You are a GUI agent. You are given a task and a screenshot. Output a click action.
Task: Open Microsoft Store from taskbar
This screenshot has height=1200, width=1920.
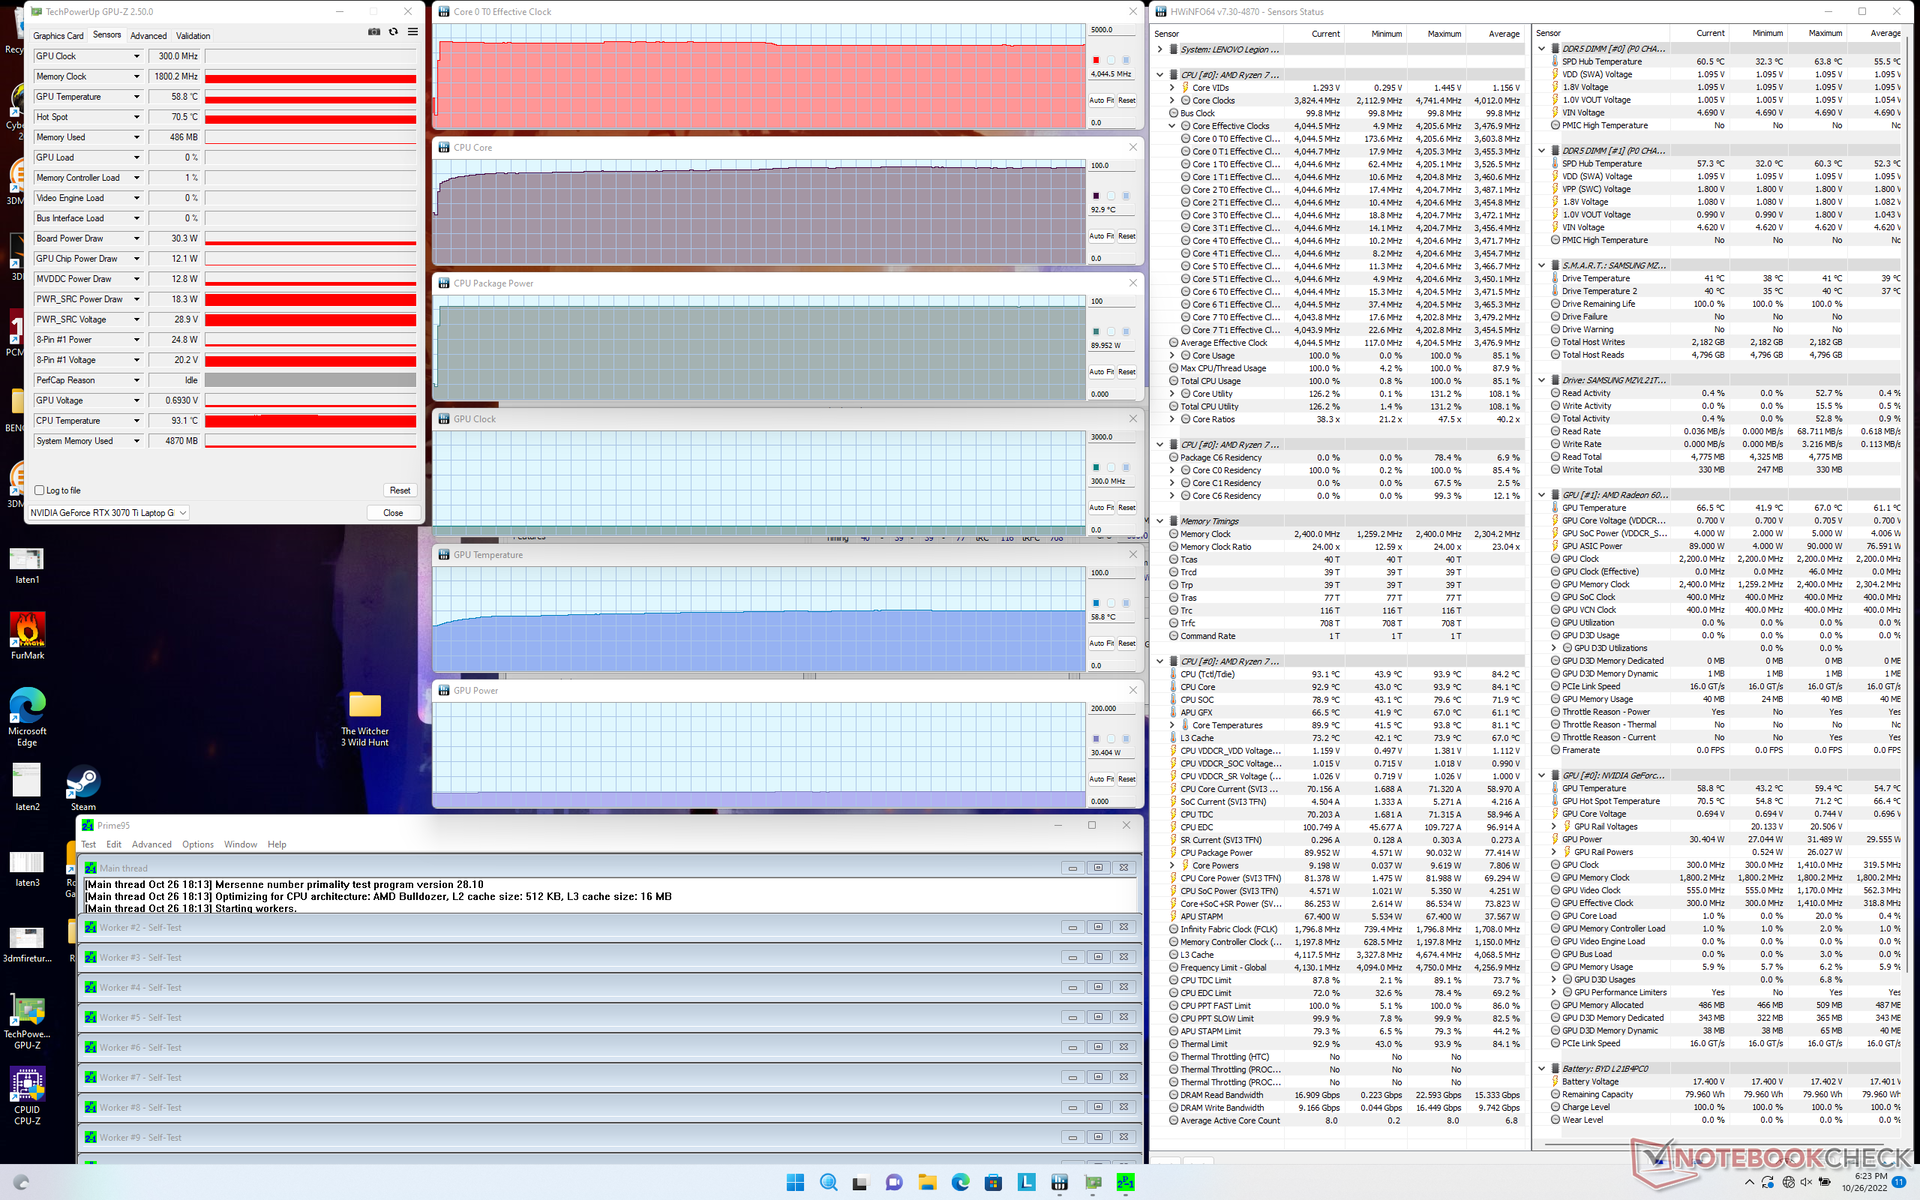pyautogui.click(x=993, y=1183)
